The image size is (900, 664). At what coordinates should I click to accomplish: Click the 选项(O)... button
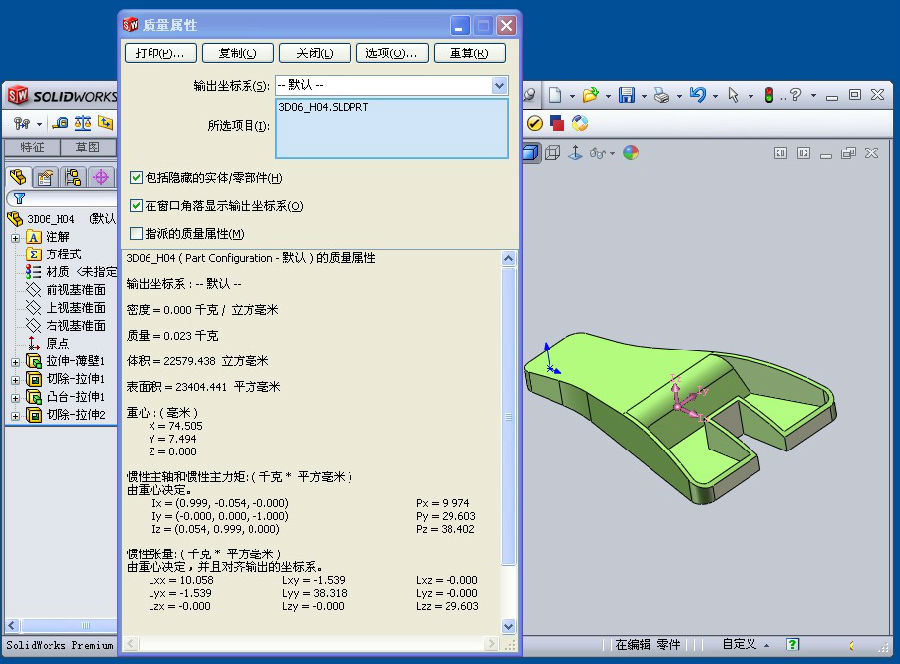coord(391,53)
